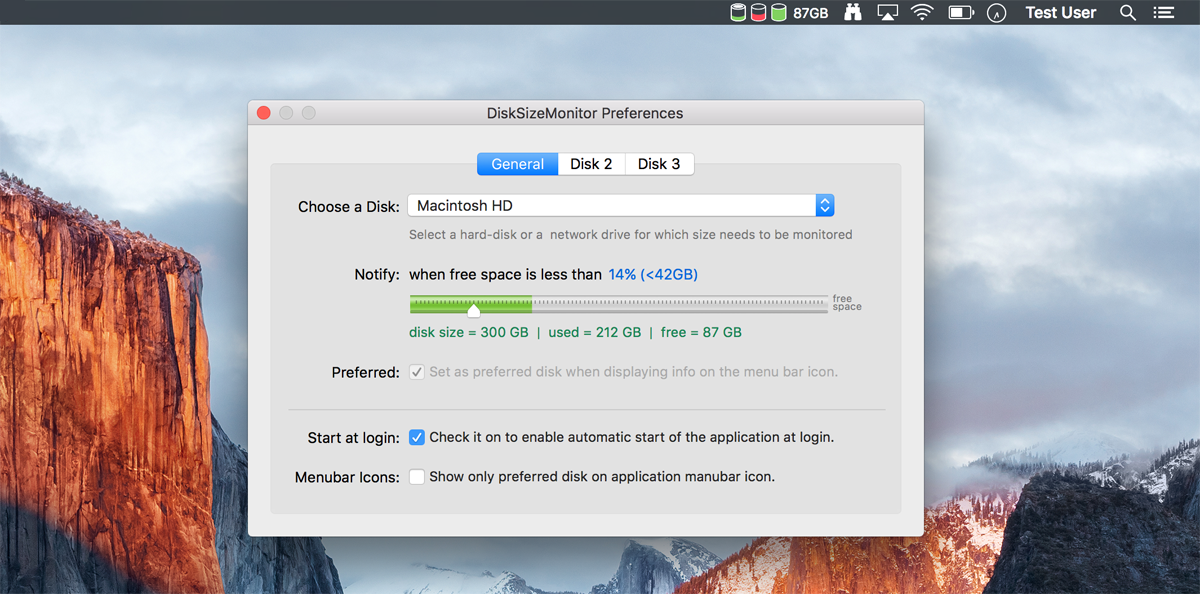Open Spotlight search magnifier icon
Image resolution: width=1200 pixels, height=594 pixels.
(1128, 13)
